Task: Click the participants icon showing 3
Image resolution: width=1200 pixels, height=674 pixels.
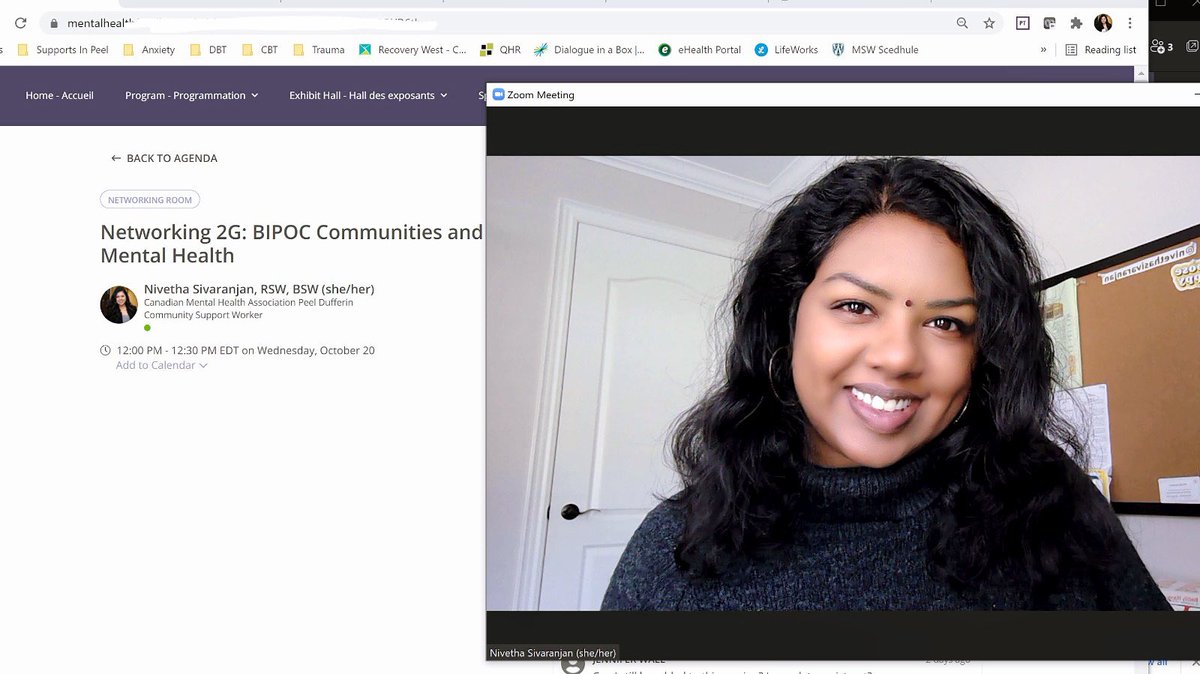Action: pyautogui.click(x=1162, y=46)
